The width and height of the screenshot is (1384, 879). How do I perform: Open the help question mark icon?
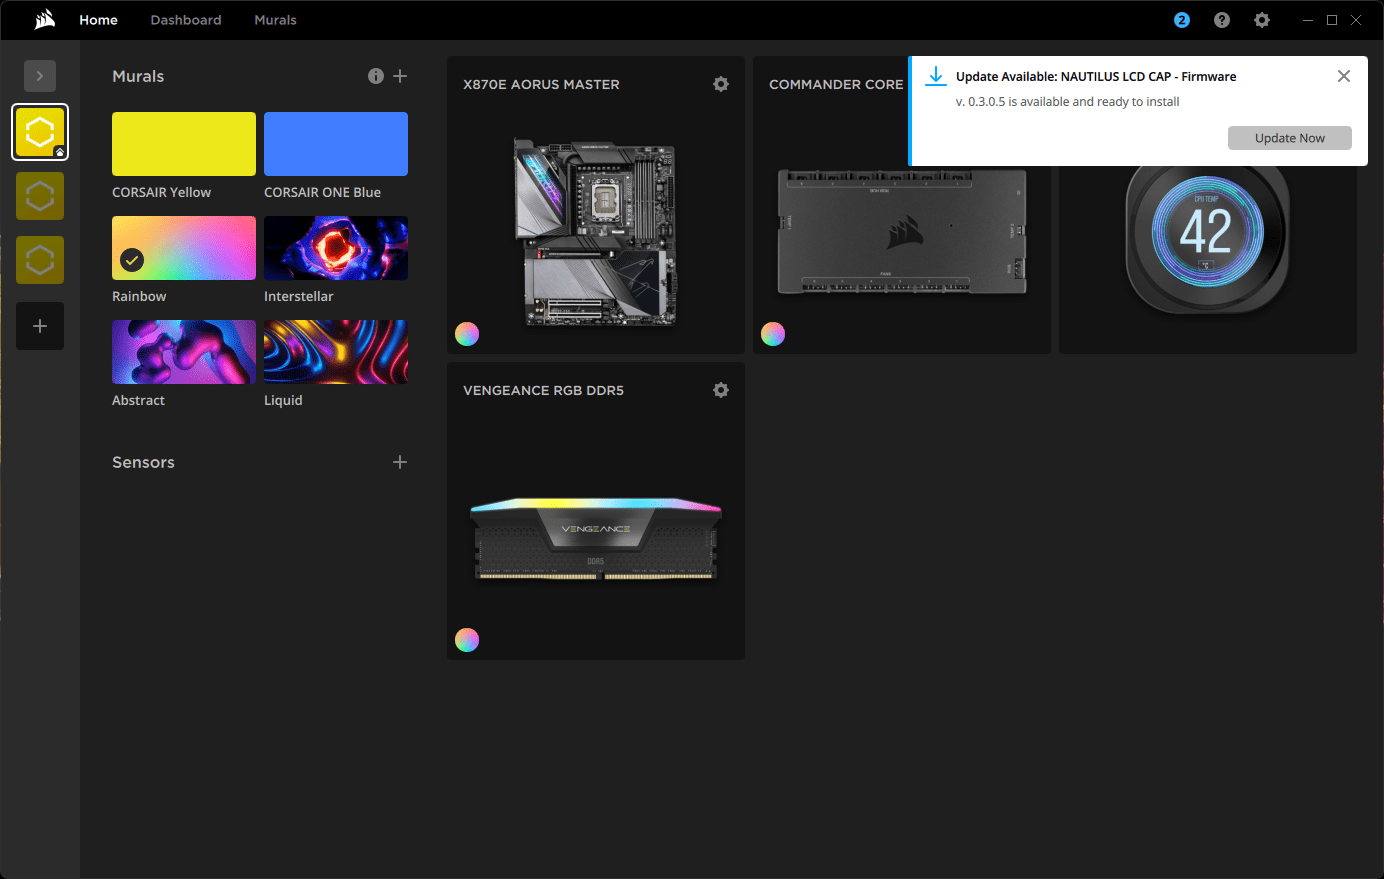[1221, 19]
